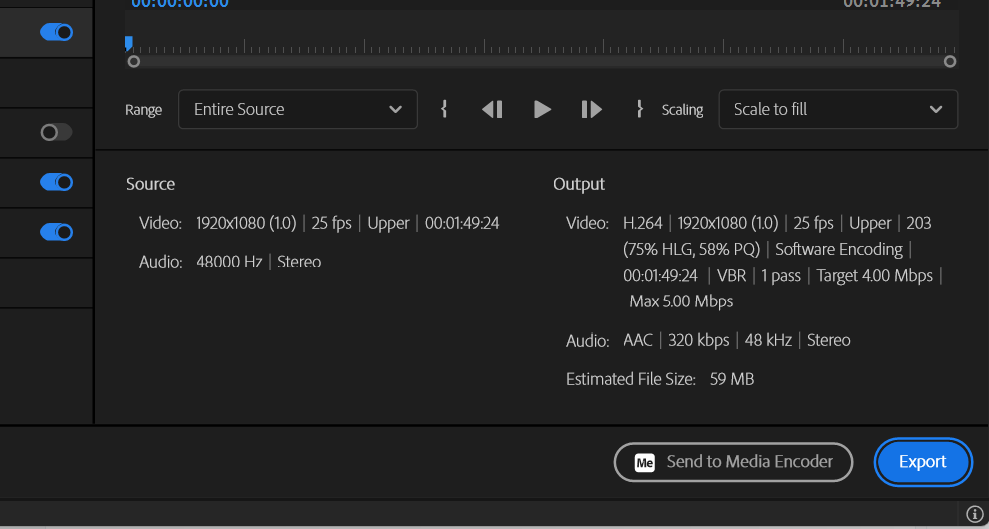Click the preview timeline ruler track
The image size is (989, 529).
click(540, 44)
